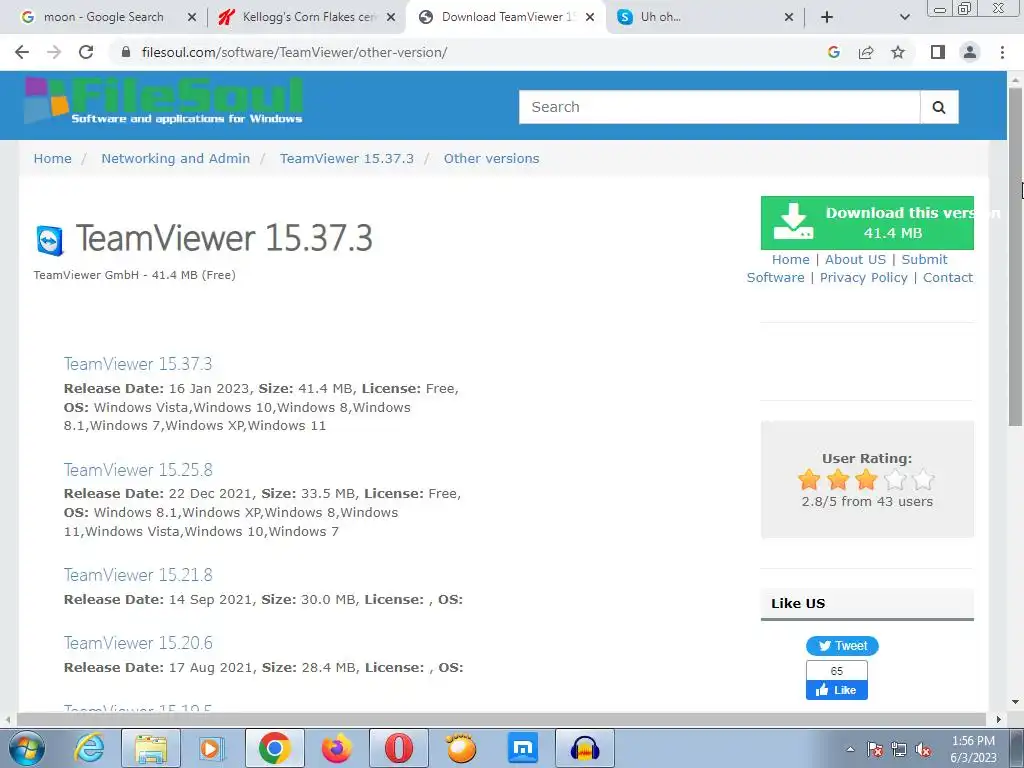Open the Chrome profile avatar
Screen dimensions: 1024x768
(x=970, y=52)
